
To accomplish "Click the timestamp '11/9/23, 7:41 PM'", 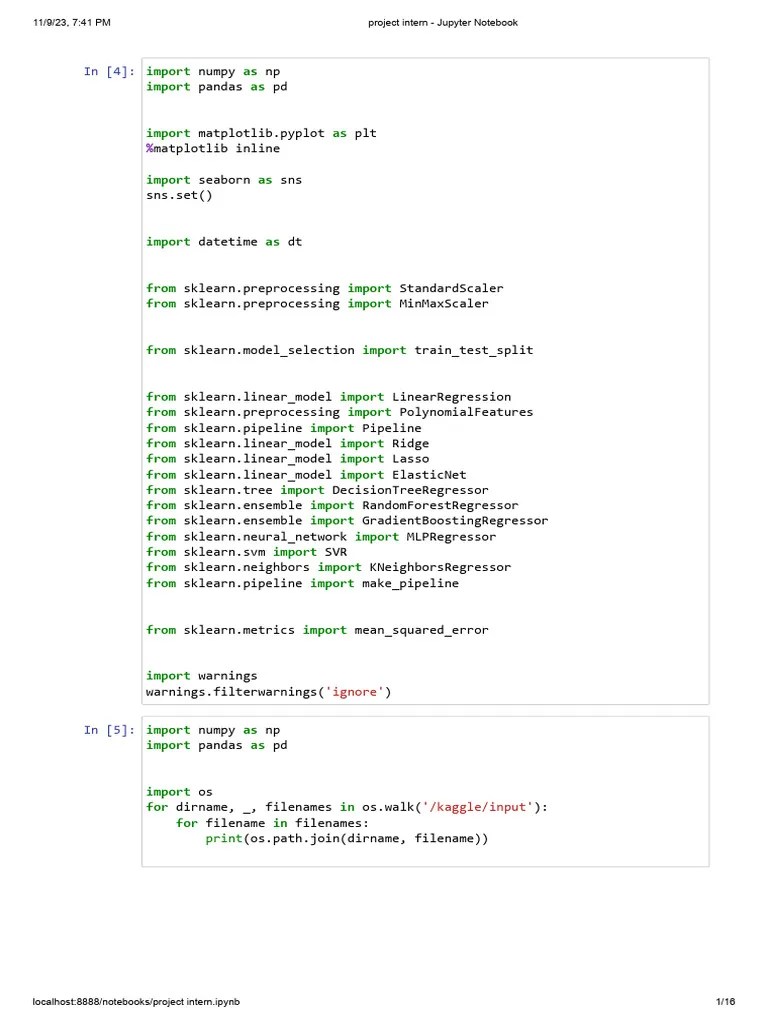I will [72, 22].
